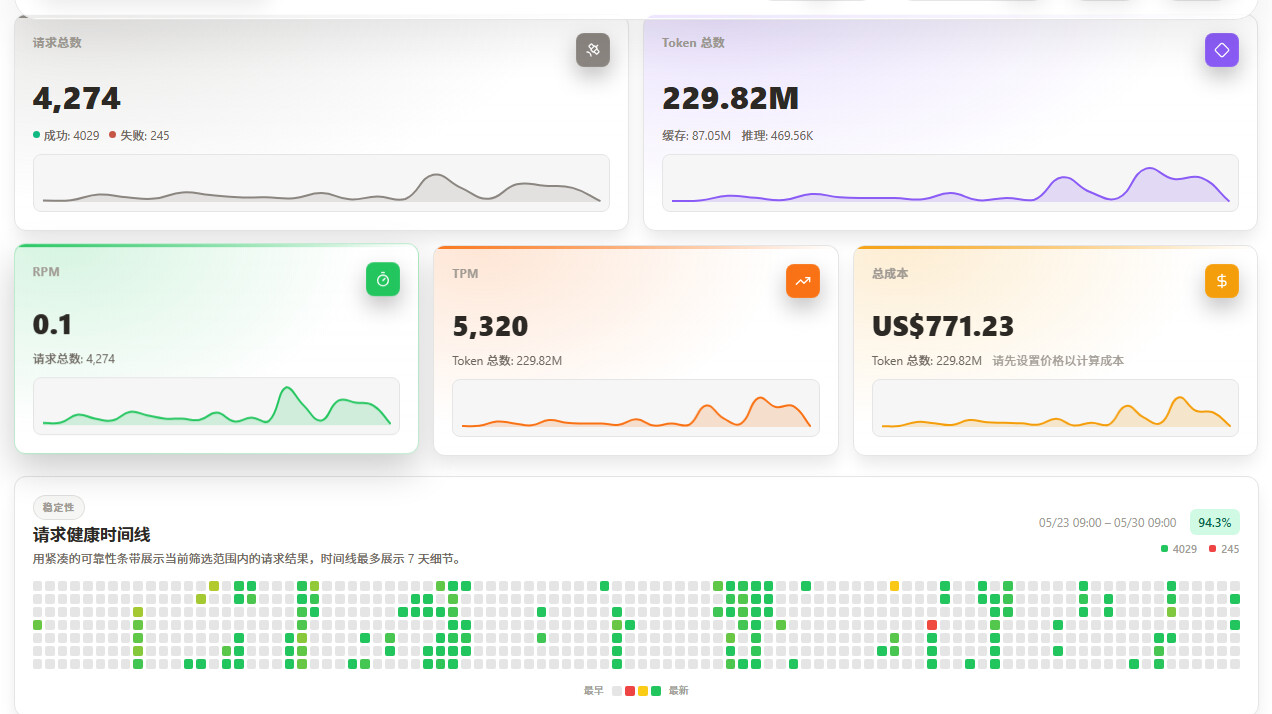Click the satellite icon on the 请求总数 card
The image size is (1272, 714).
[593, 50]
